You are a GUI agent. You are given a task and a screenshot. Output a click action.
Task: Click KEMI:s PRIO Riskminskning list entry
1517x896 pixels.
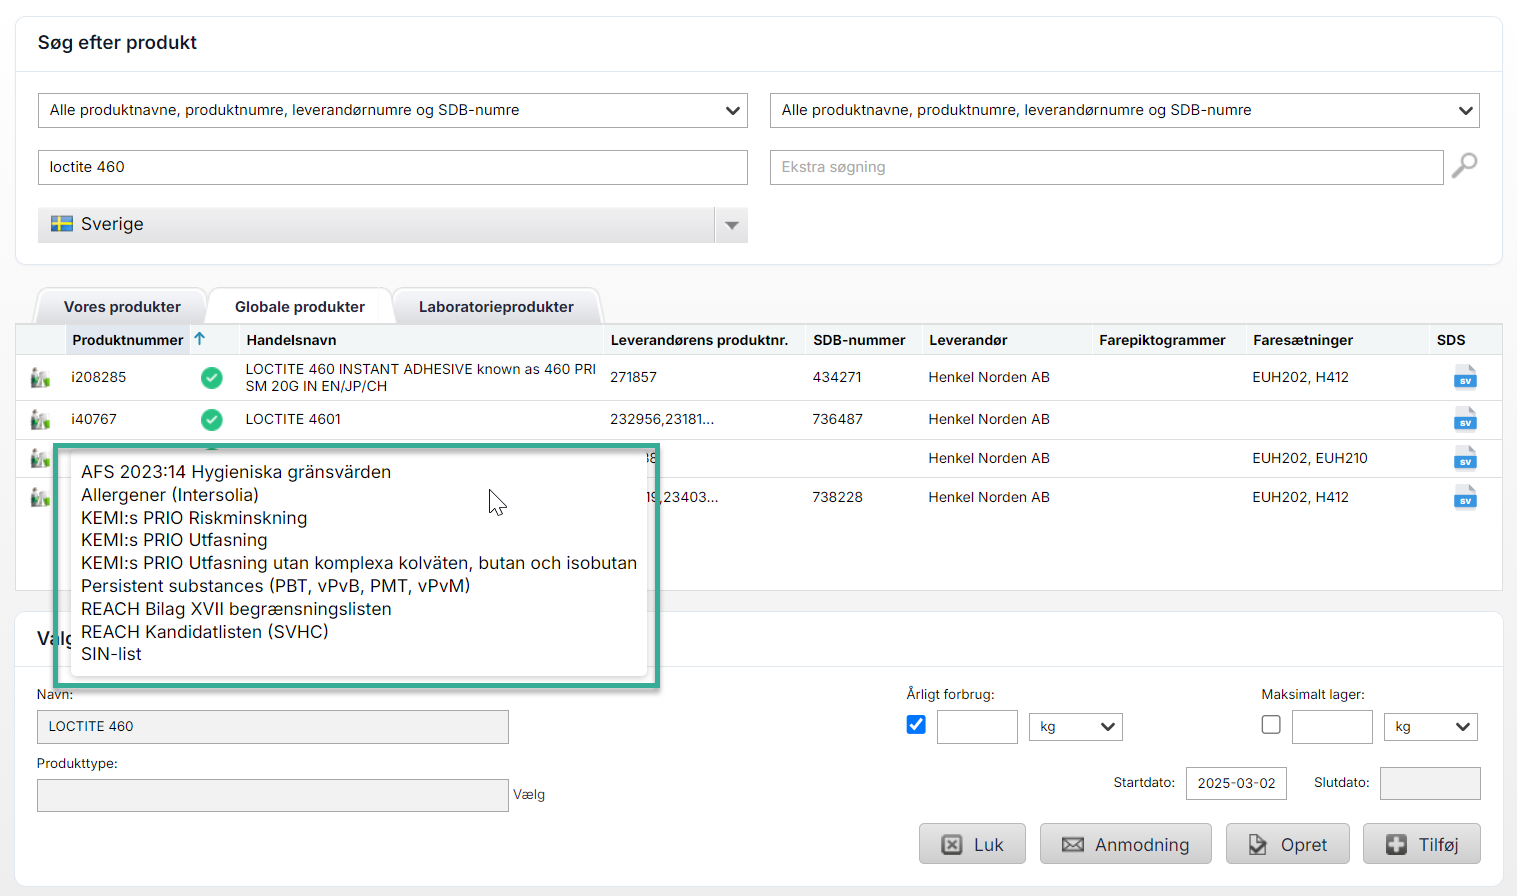pyautogui.click(x=194, y=518)
